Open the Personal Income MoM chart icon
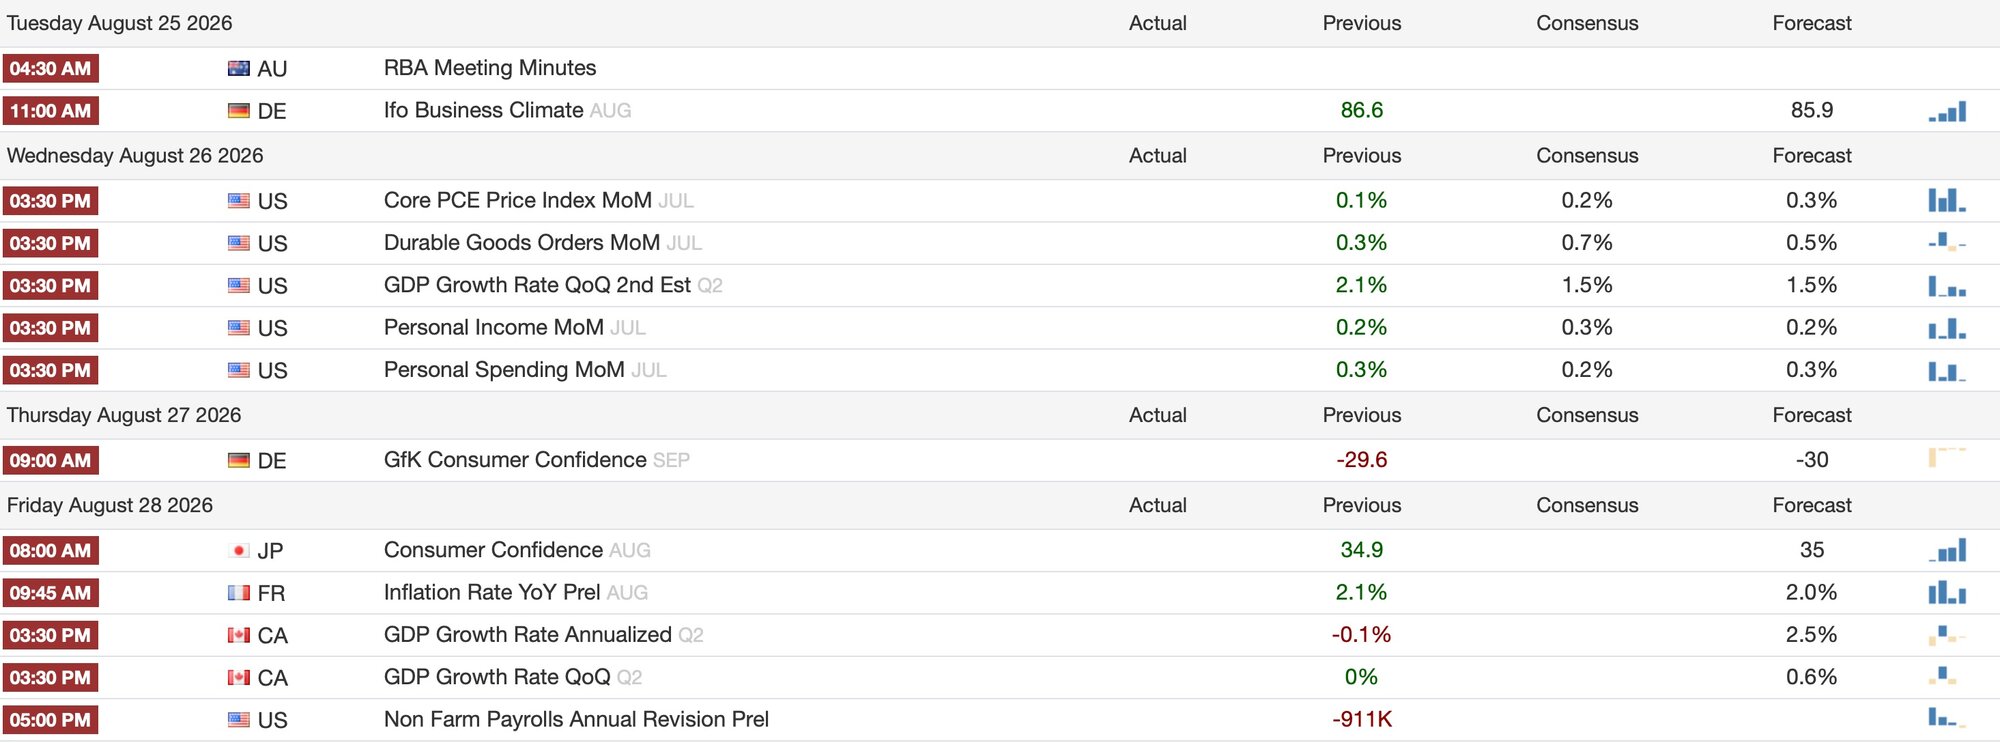Viewport: 2000px width, 743px height. 1947,328
